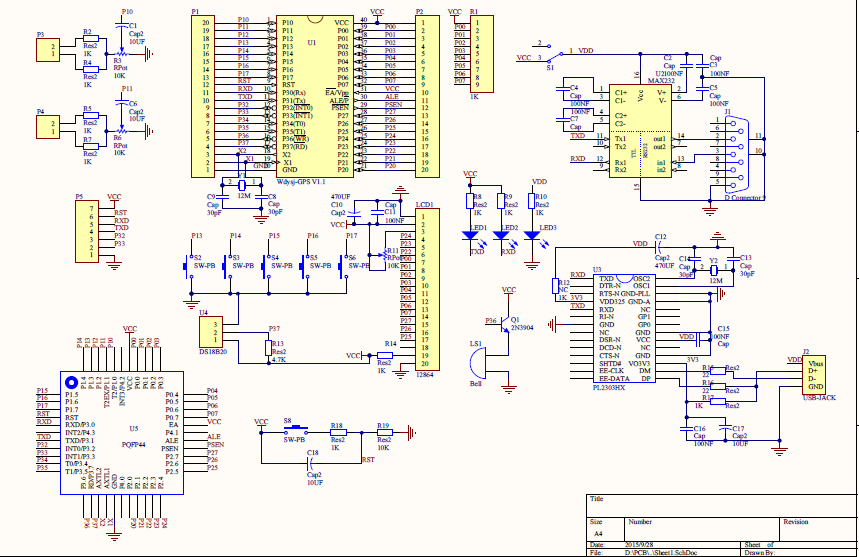Select the U4 DS18B20 sensor symbol
The width and height of the screenshot is (859, 557).
pyautogui.click(x=211, y=332)
